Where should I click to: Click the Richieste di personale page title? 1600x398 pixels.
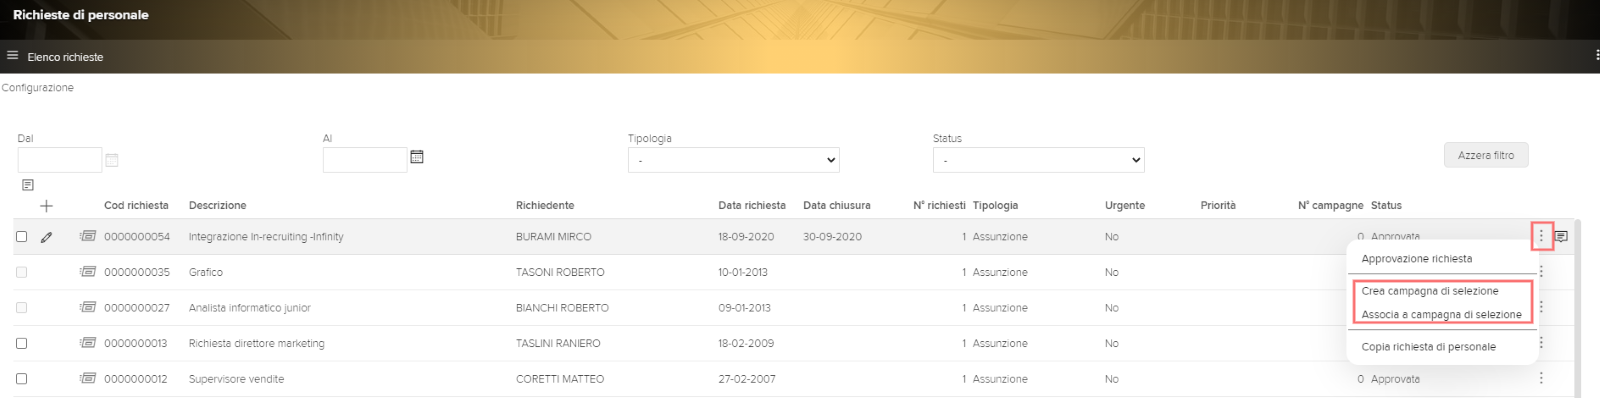point(80,15)
